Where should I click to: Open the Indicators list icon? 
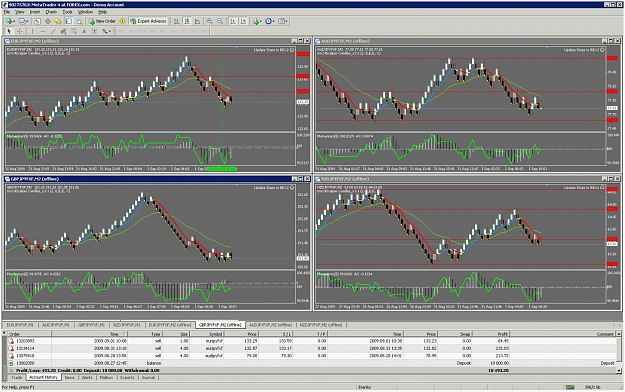[256, 21]
